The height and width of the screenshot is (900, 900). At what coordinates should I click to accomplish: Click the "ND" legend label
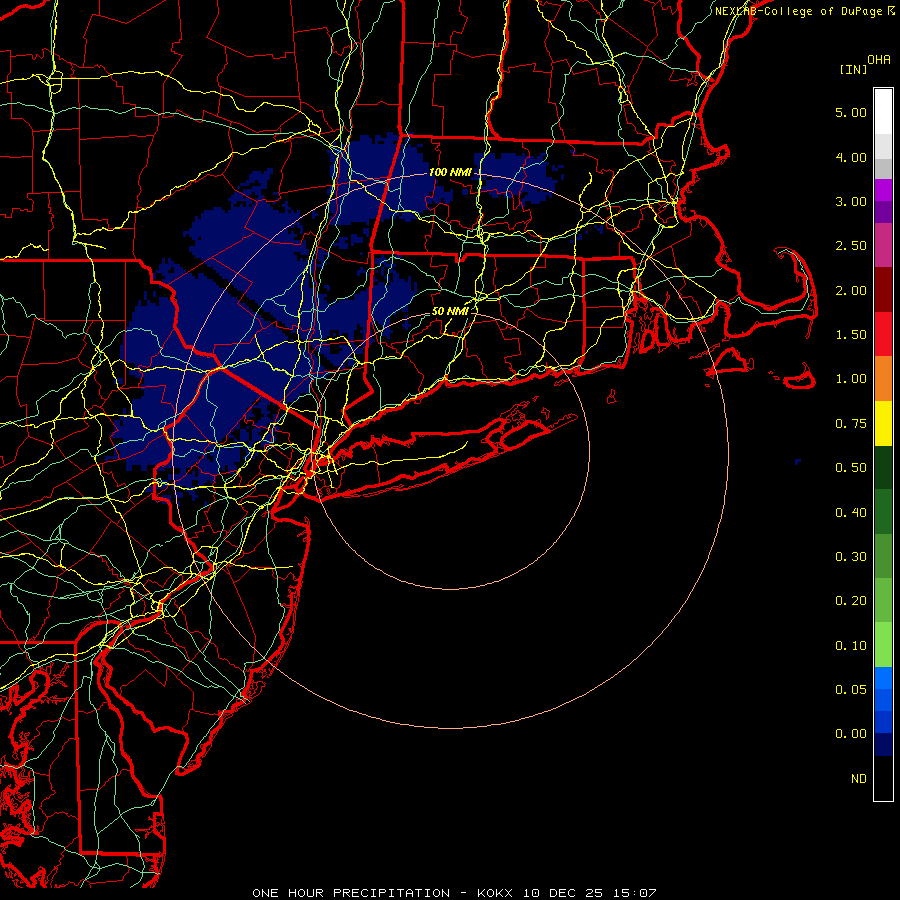(859, 779)
